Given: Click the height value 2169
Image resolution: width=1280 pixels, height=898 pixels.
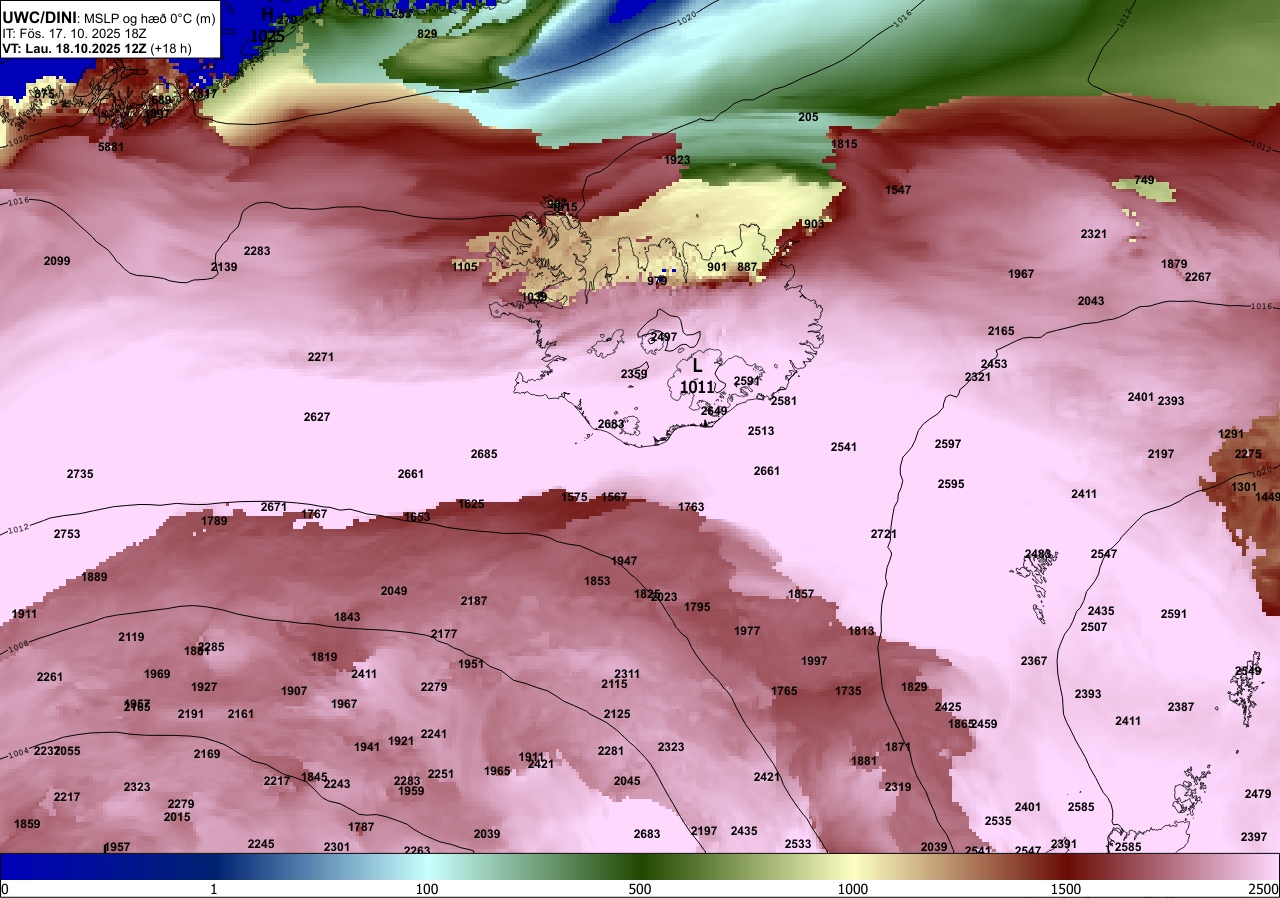Looking at the screenshot, I should [207, 754].
